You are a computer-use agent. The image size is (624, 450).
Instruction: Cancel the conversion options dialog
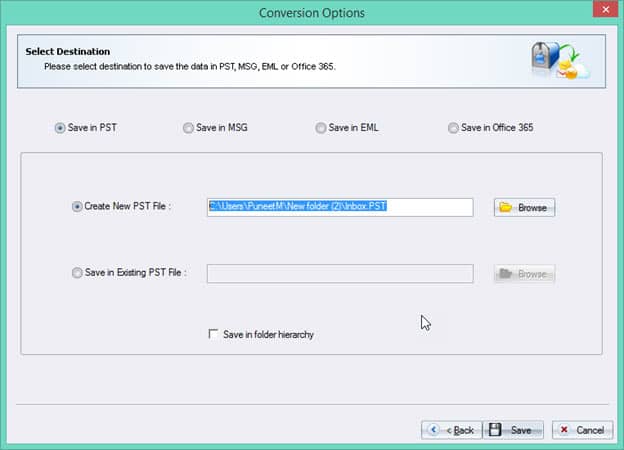point(582,430)
